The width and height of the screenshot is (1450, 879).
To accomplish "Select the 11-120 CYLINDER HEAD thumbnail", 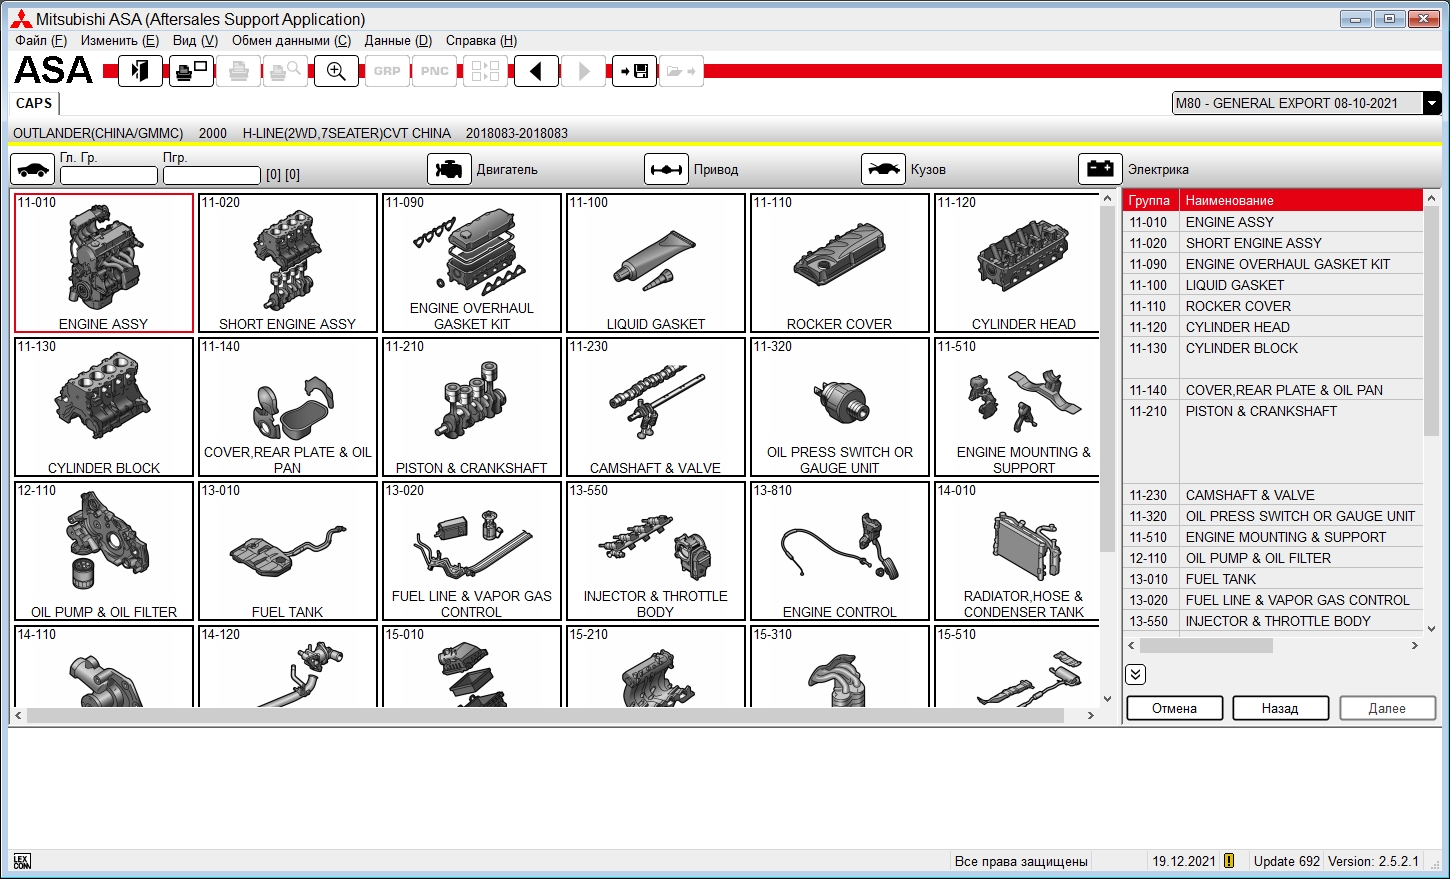I will tap(1017, 263).
